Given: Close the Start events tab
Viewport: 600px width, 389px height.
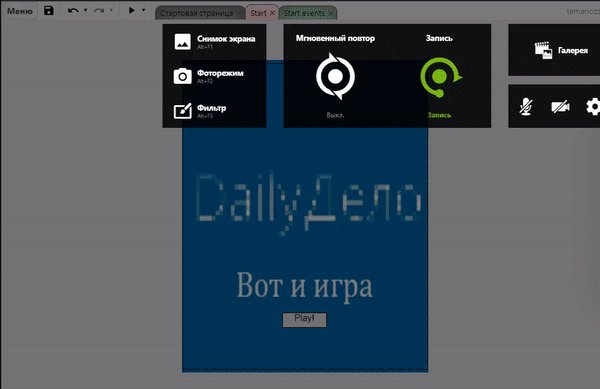Looking at the screenshot, I should pyautogui.click(x=331, y=13).
